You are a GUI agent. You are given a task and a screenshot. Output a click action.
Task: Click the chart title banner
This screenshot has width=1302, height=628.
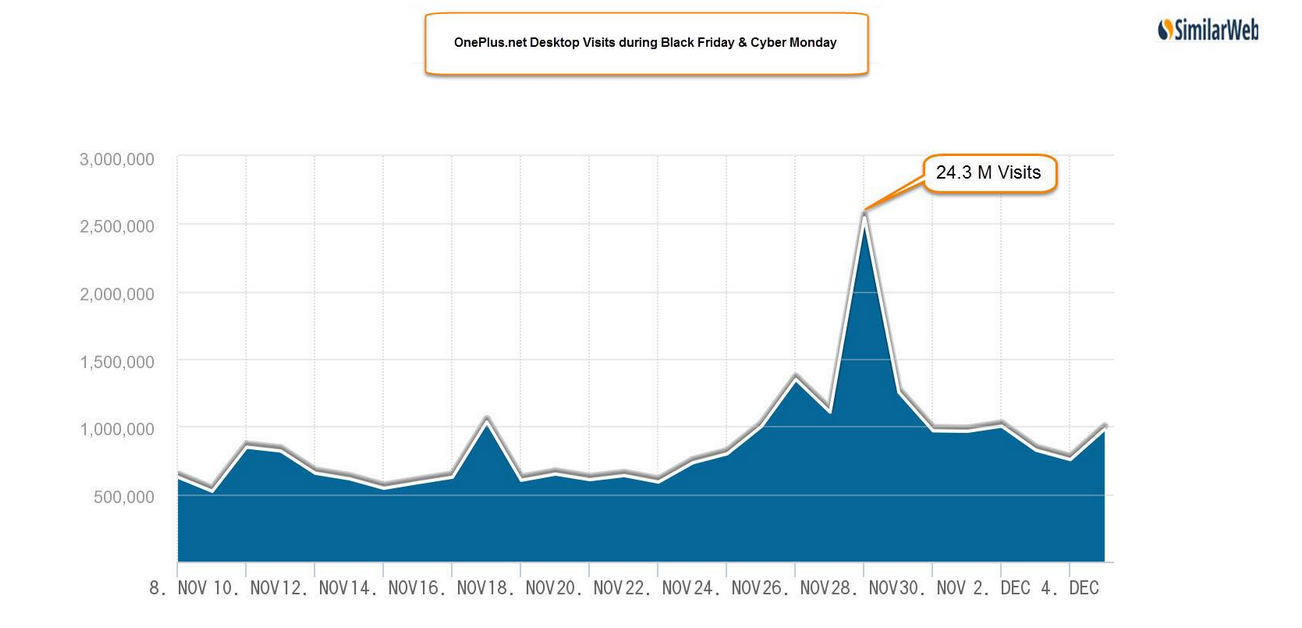(646, 43)
